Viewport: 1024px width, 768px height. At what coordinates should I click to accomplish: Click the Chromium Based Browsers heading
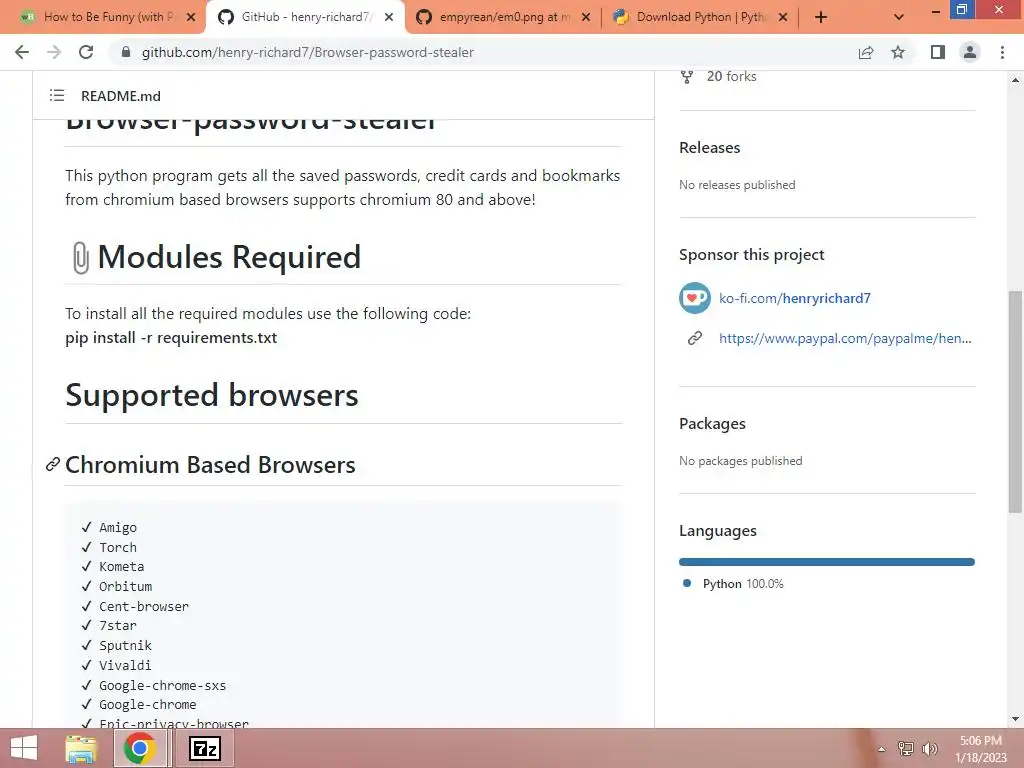pos(210,465)
